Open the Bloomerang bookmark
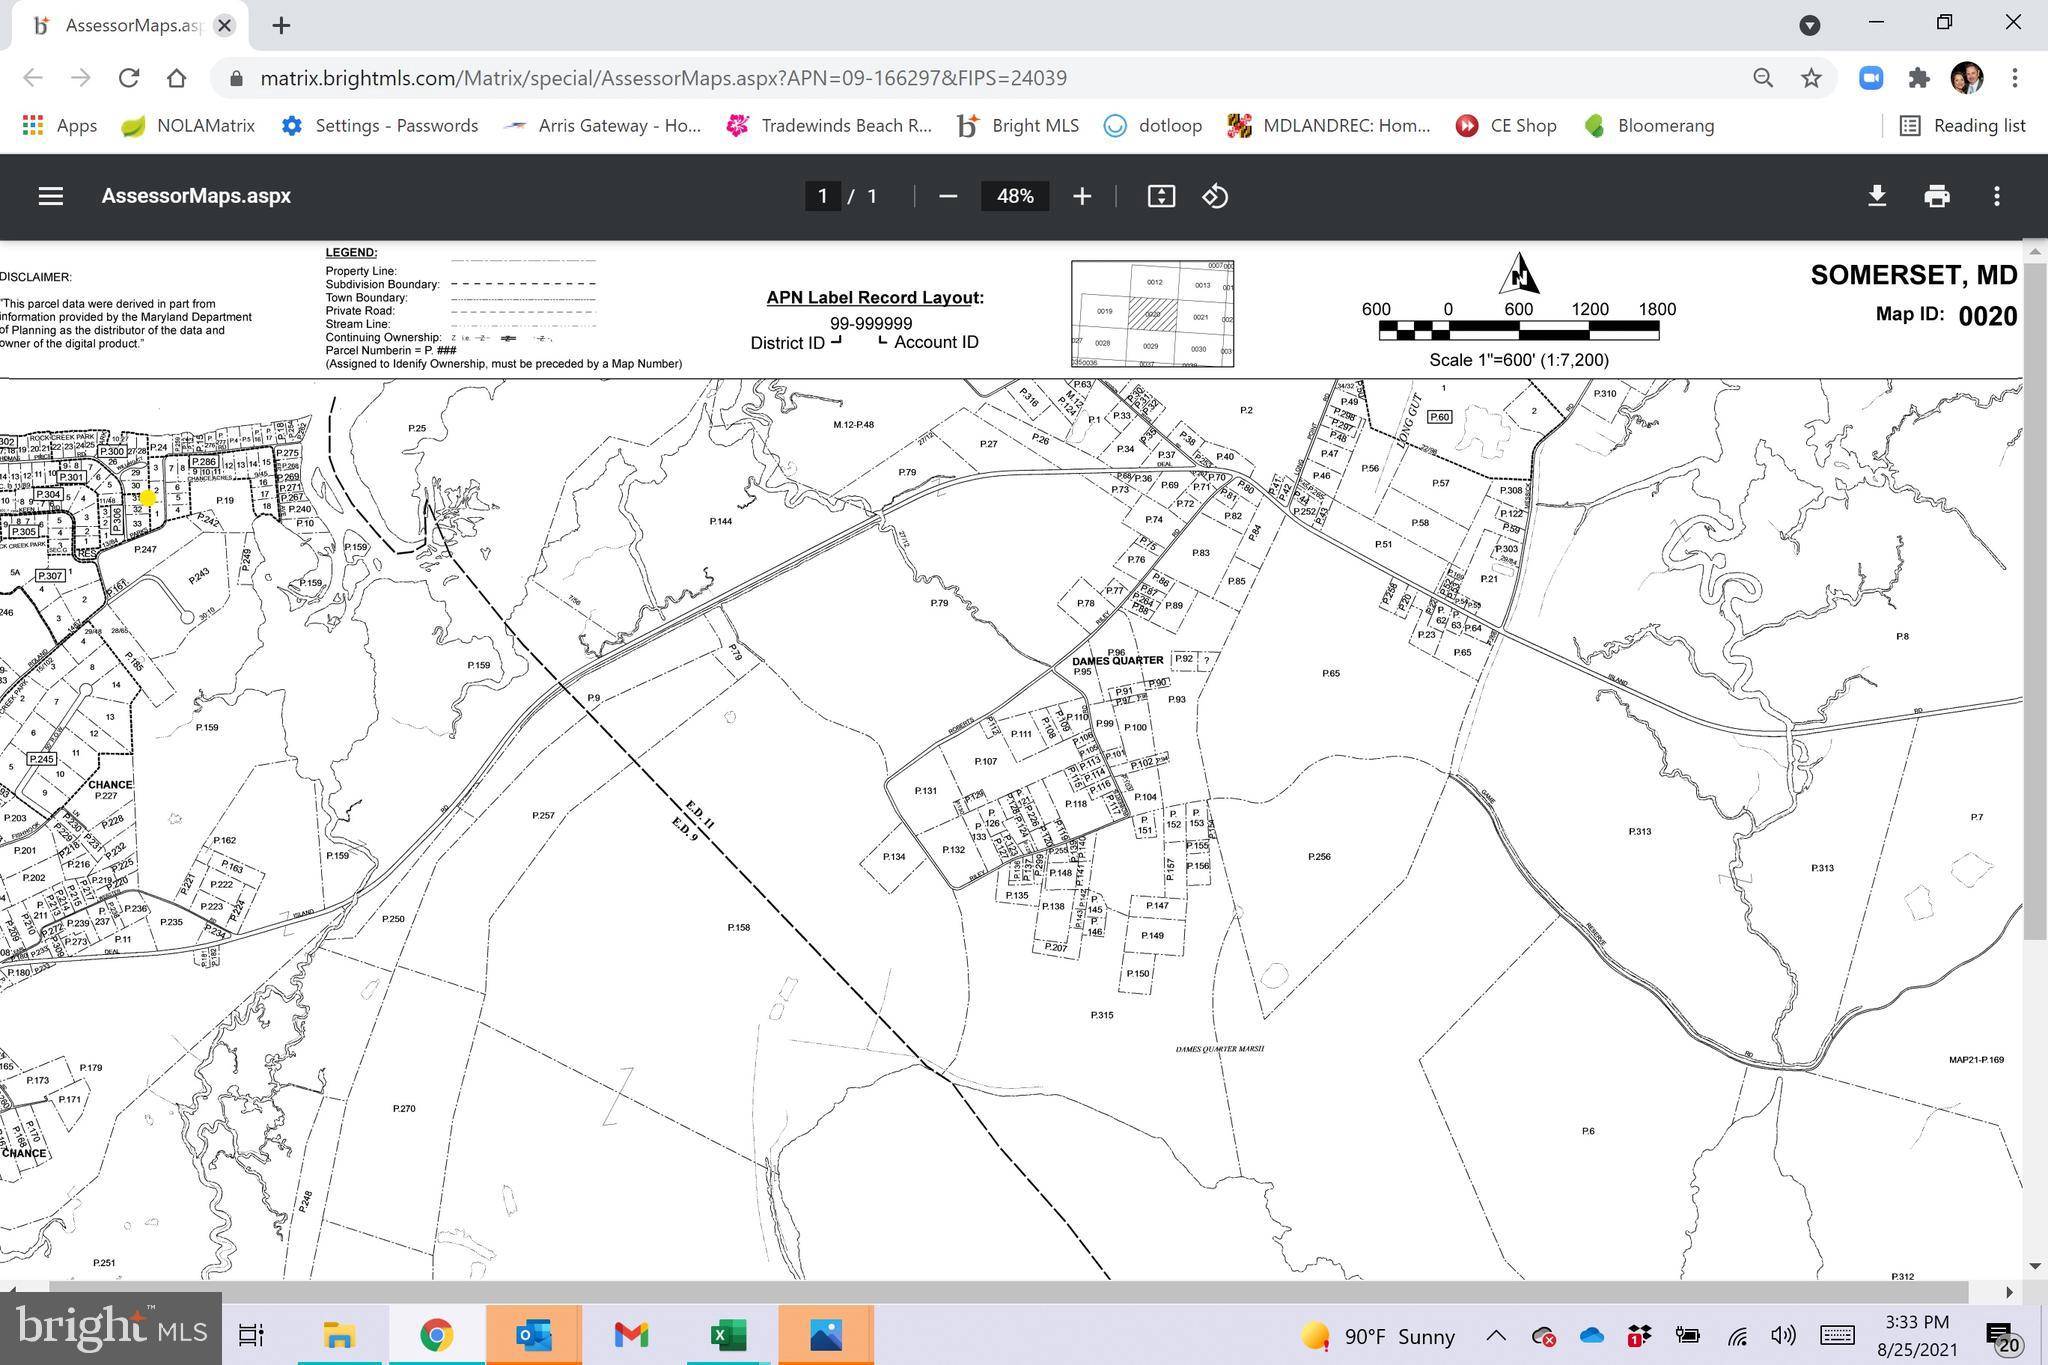The image size is (2048, 1365). [x=1649, y=126]
